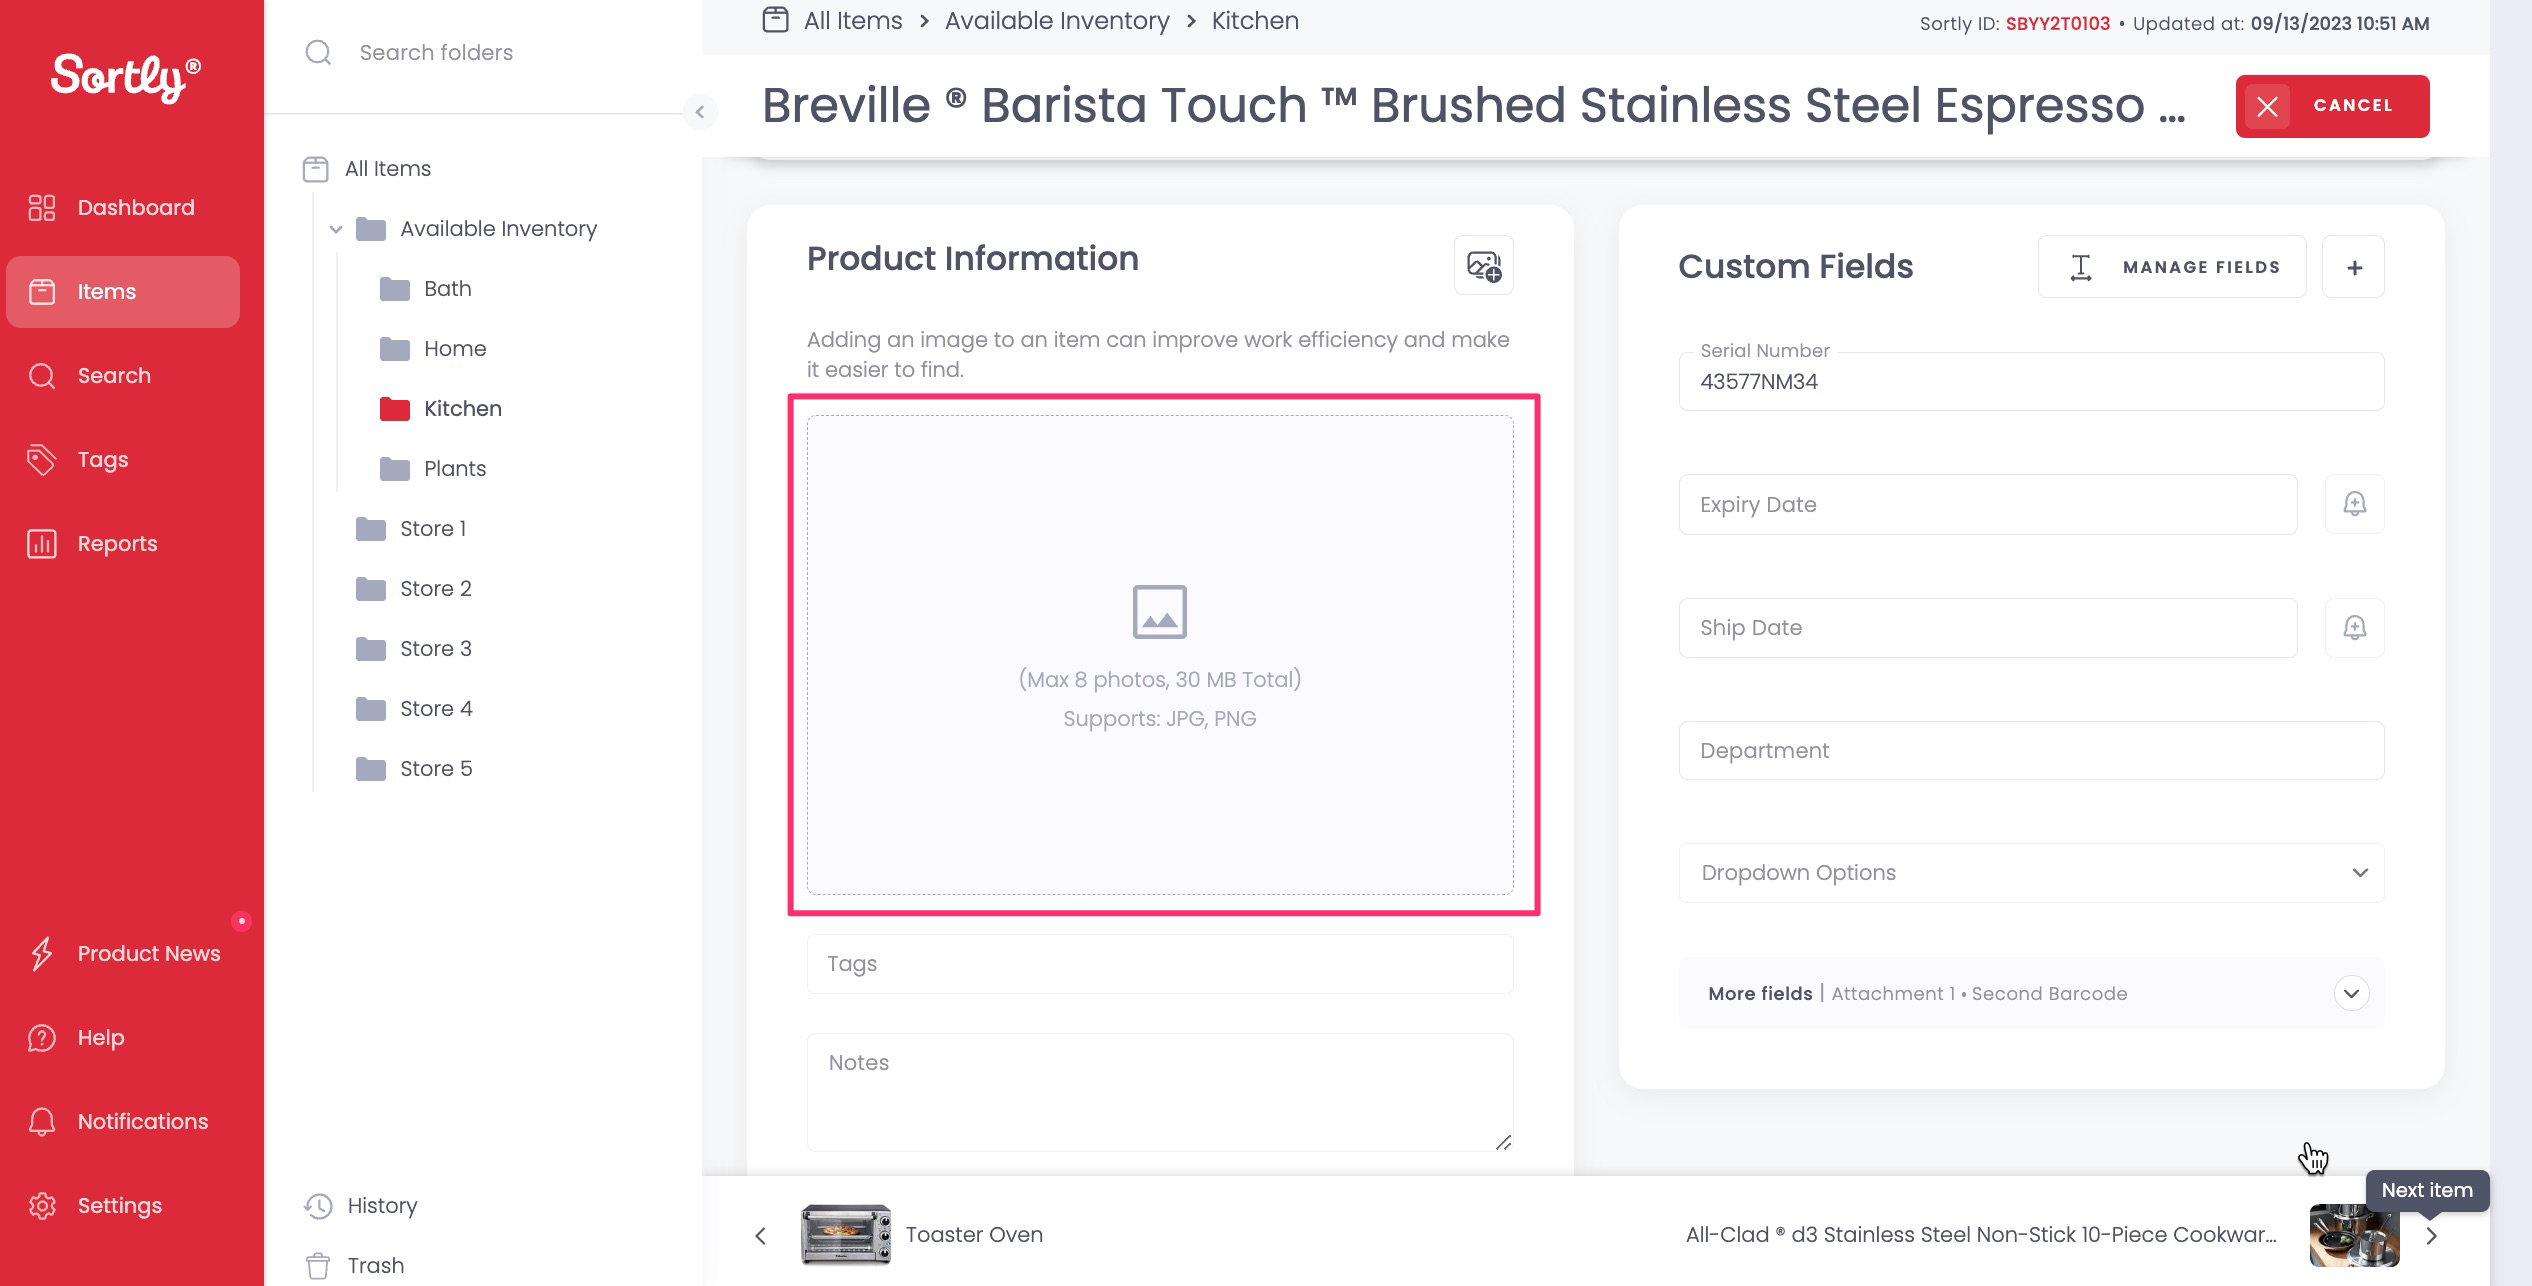The image size is (2532, 1286).
Task: Collapse the Available Inventory folder
Action: click(336, 229)
